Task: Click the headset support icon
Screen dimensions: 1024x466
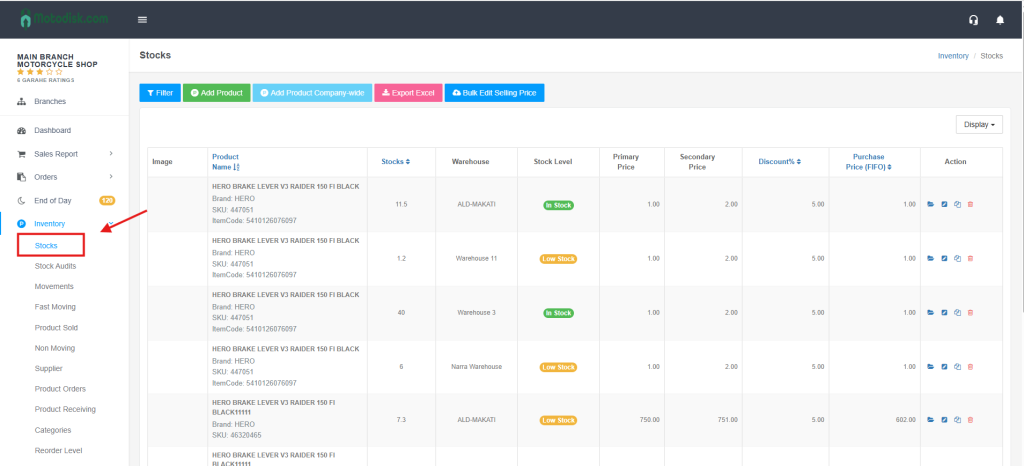Action: pos(973,20)
